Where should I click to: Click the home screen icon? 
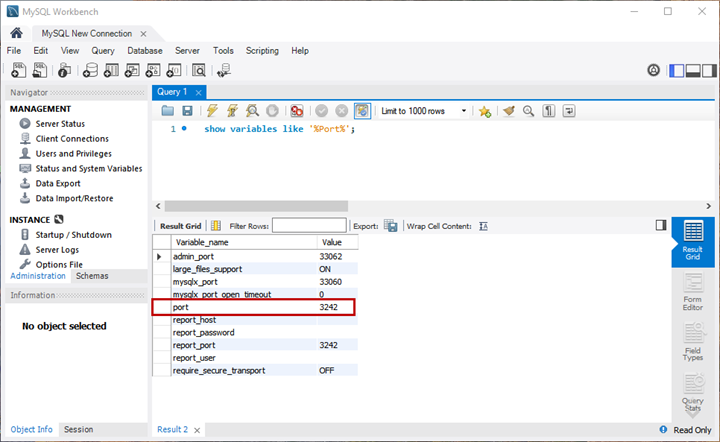[x=17, y=33]
